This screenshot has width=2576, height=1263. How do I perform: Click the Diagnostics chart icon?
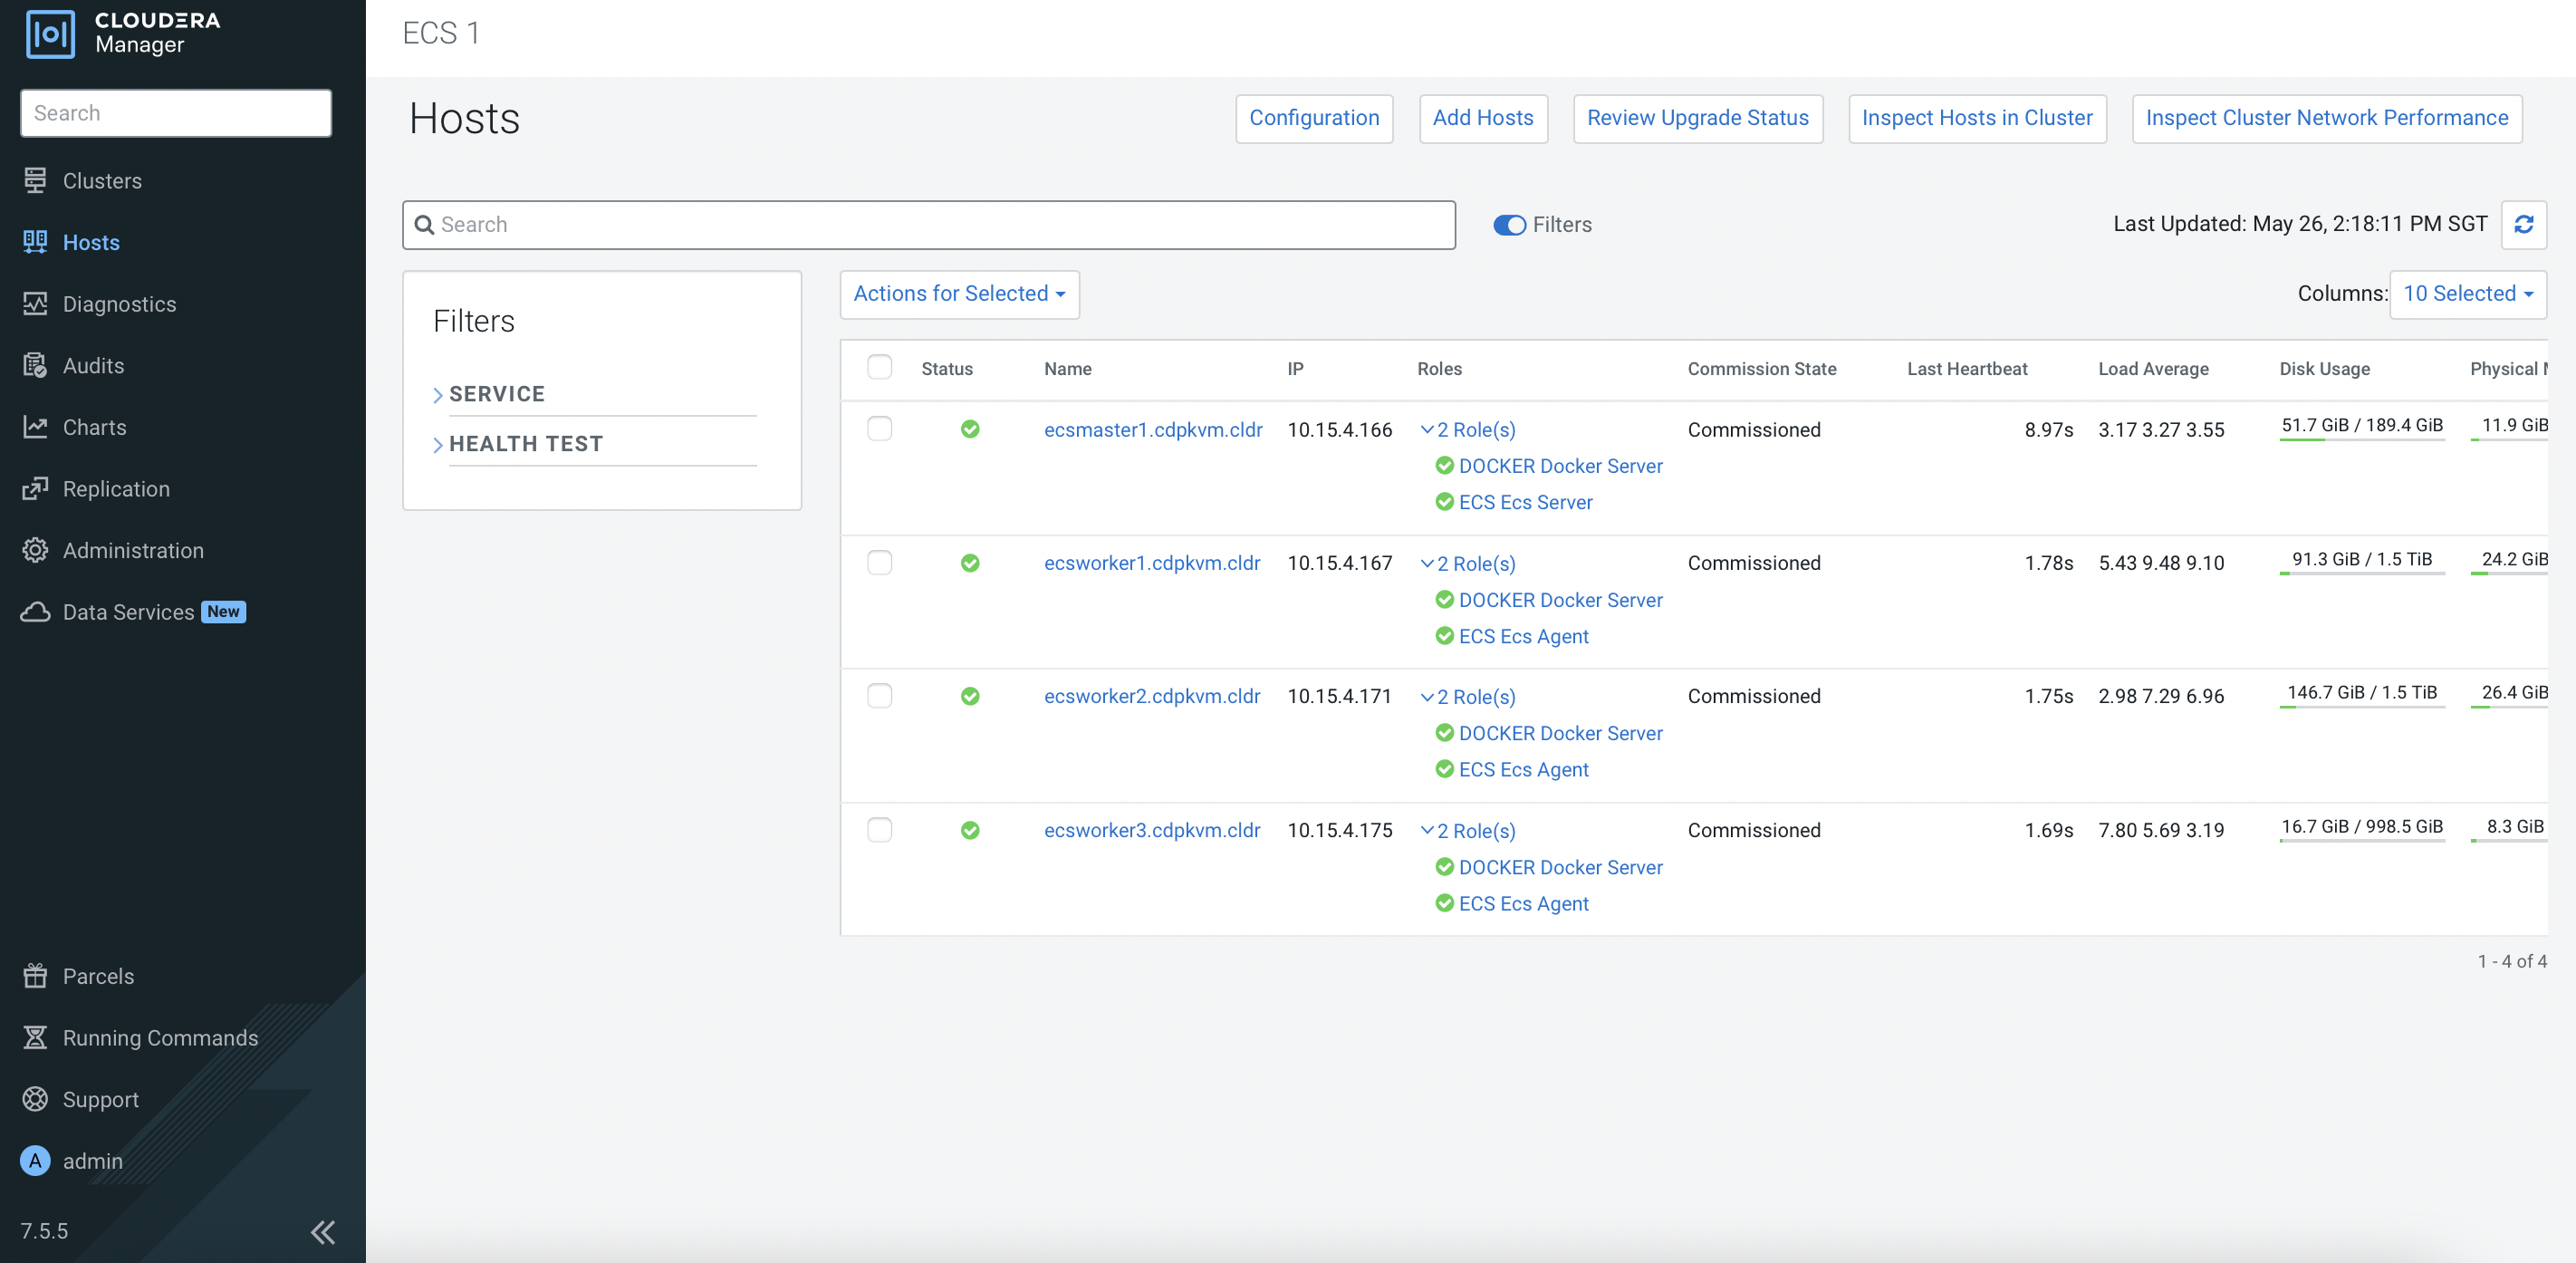[35, 304]
